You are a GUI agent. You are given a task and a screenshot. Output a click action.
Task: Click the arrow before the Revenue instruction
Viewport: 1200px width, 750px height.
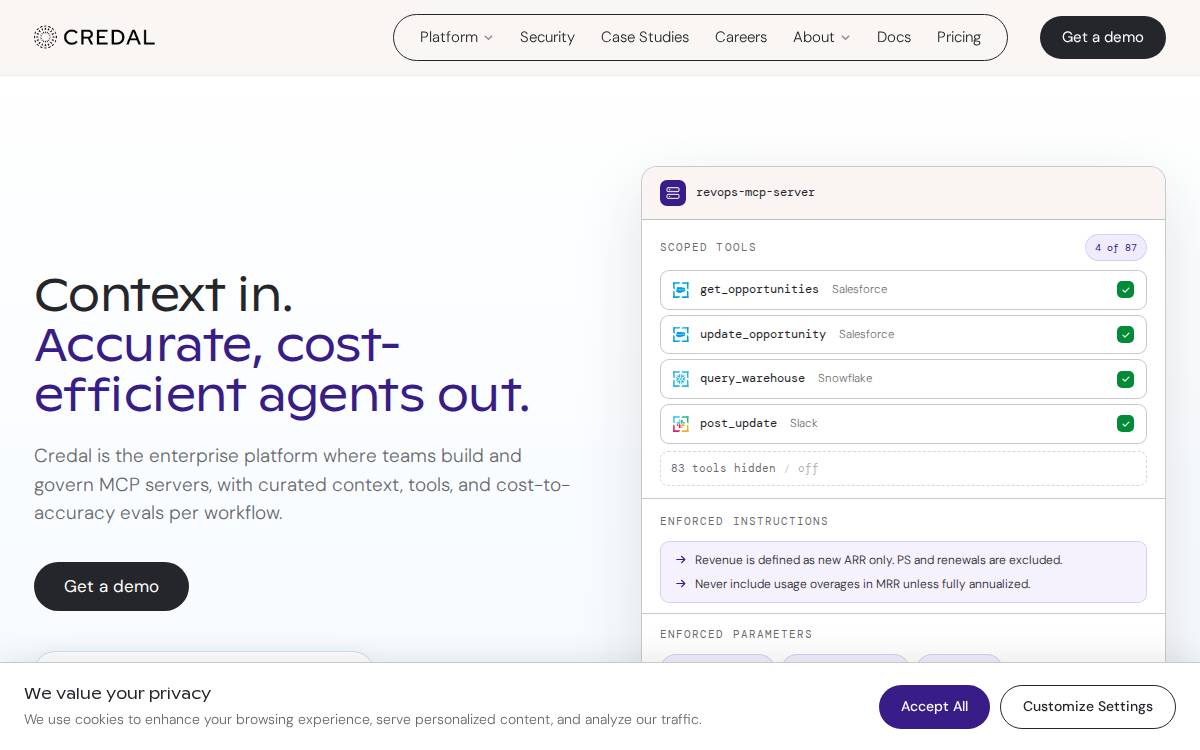(681, 560)
